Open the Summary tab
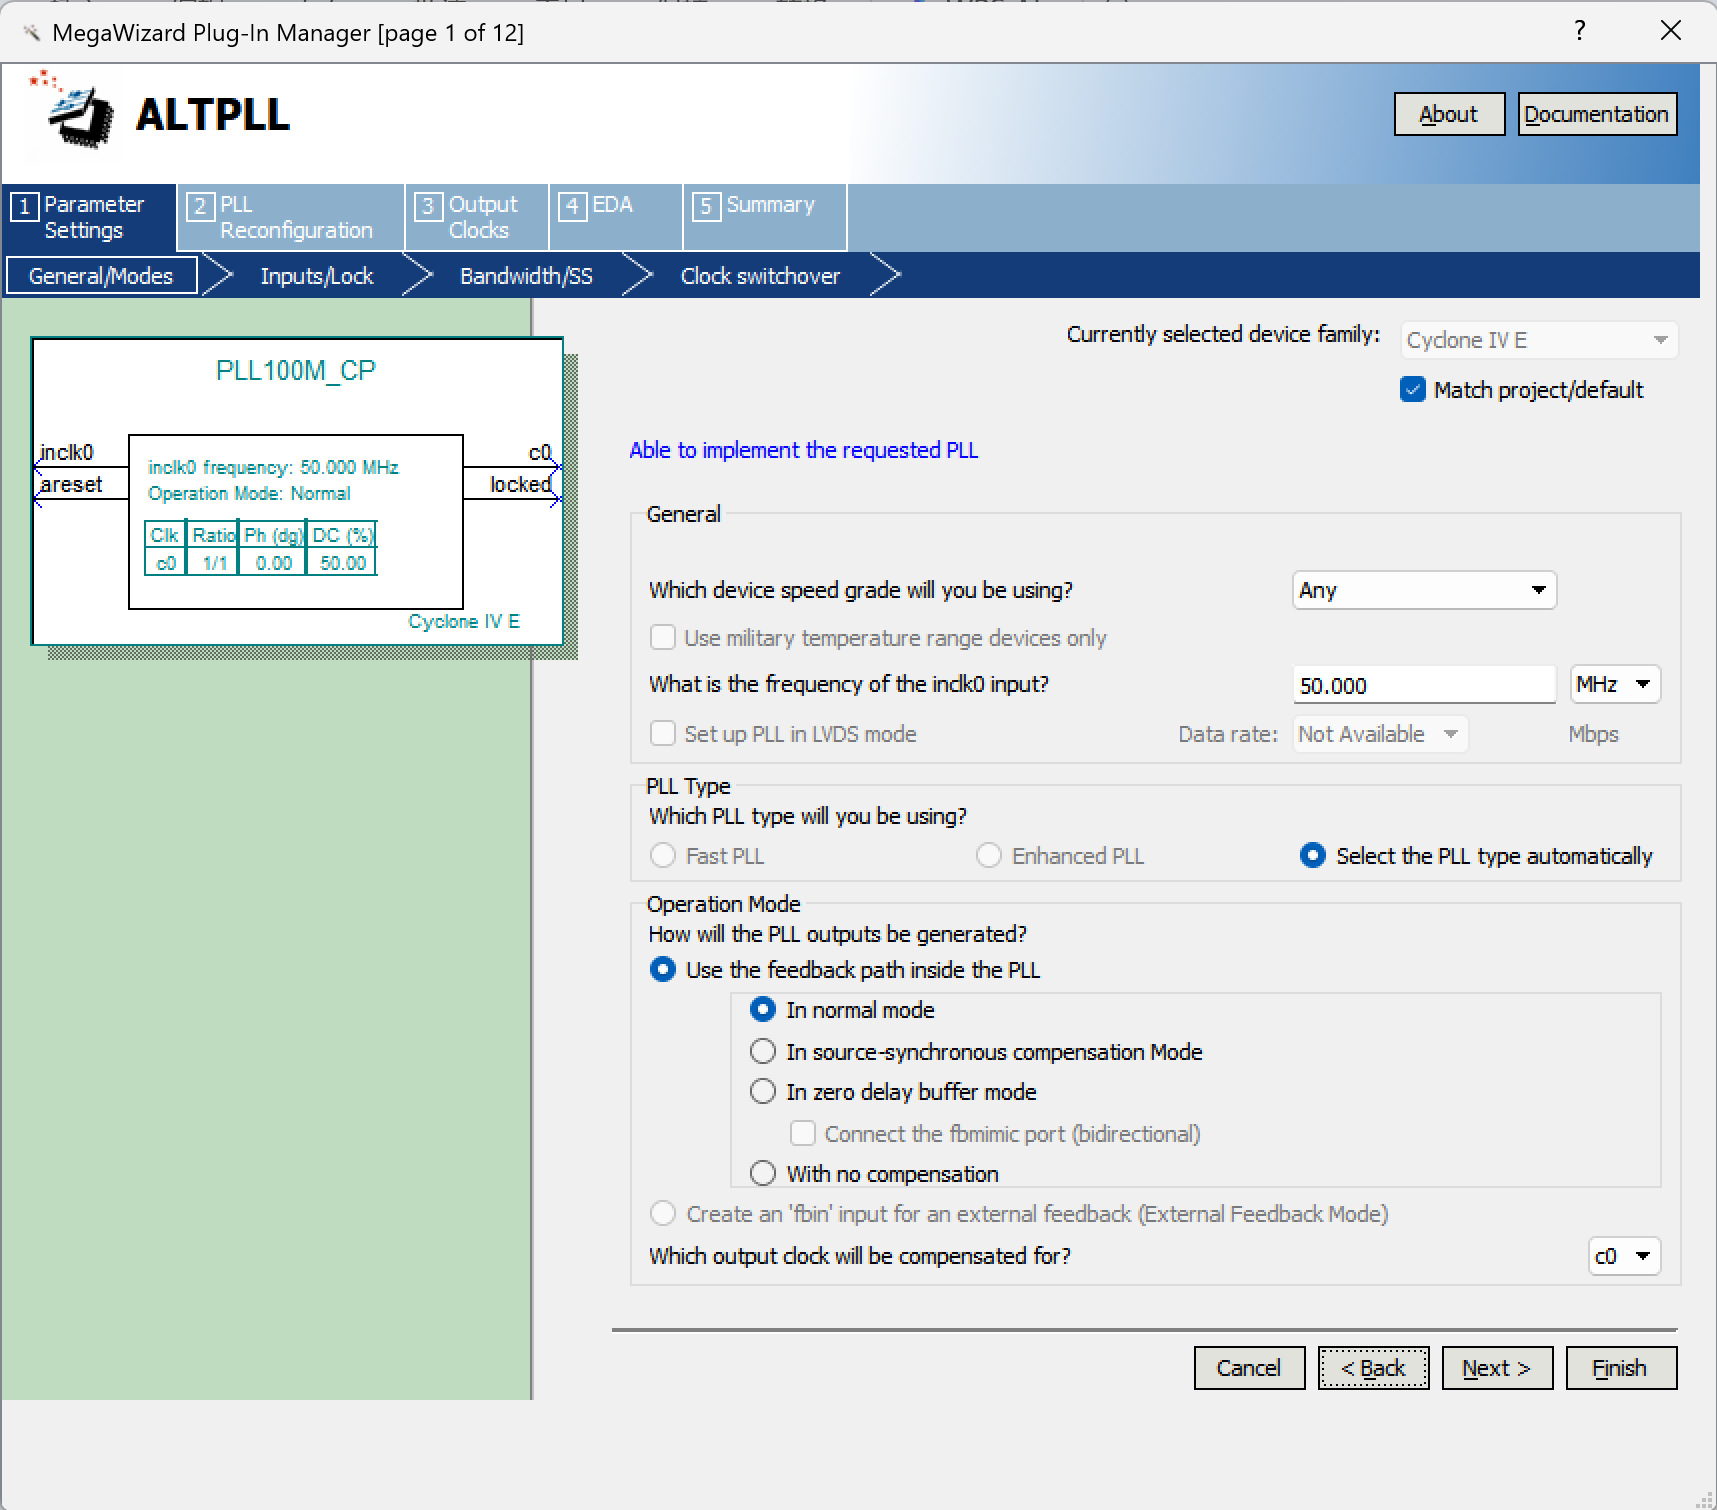This screenshot has height=1510, width=1717. (765, 217)
